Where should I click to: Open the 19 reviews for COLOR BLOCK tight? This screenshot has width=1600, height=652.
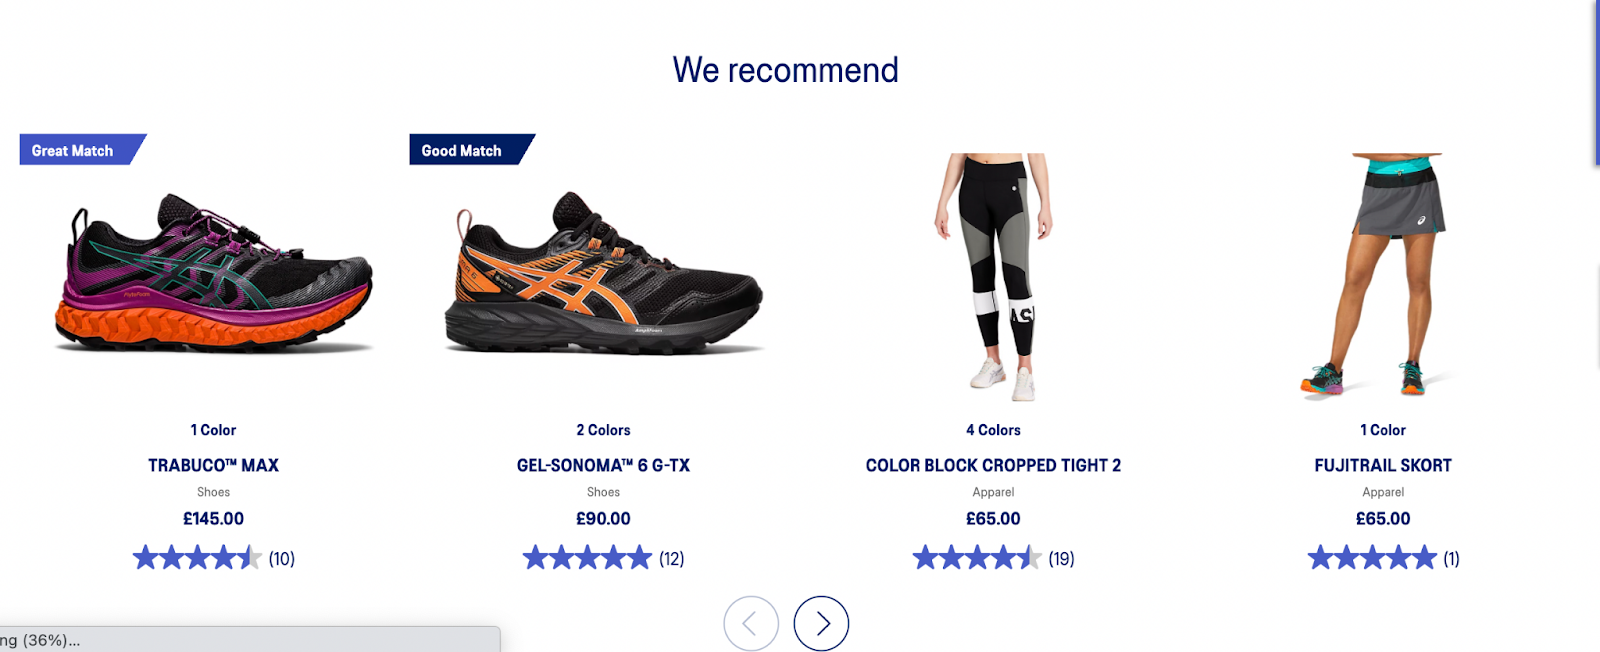click(1060, 559)
